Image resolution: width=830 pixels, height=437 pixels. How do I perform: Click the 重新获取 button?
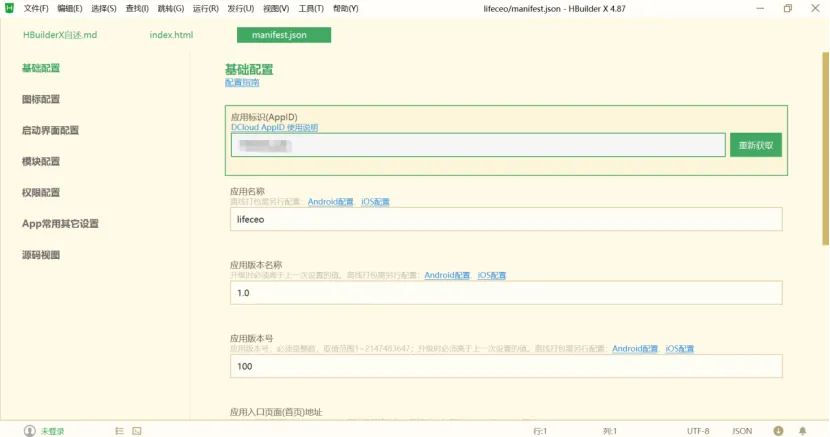756,145
